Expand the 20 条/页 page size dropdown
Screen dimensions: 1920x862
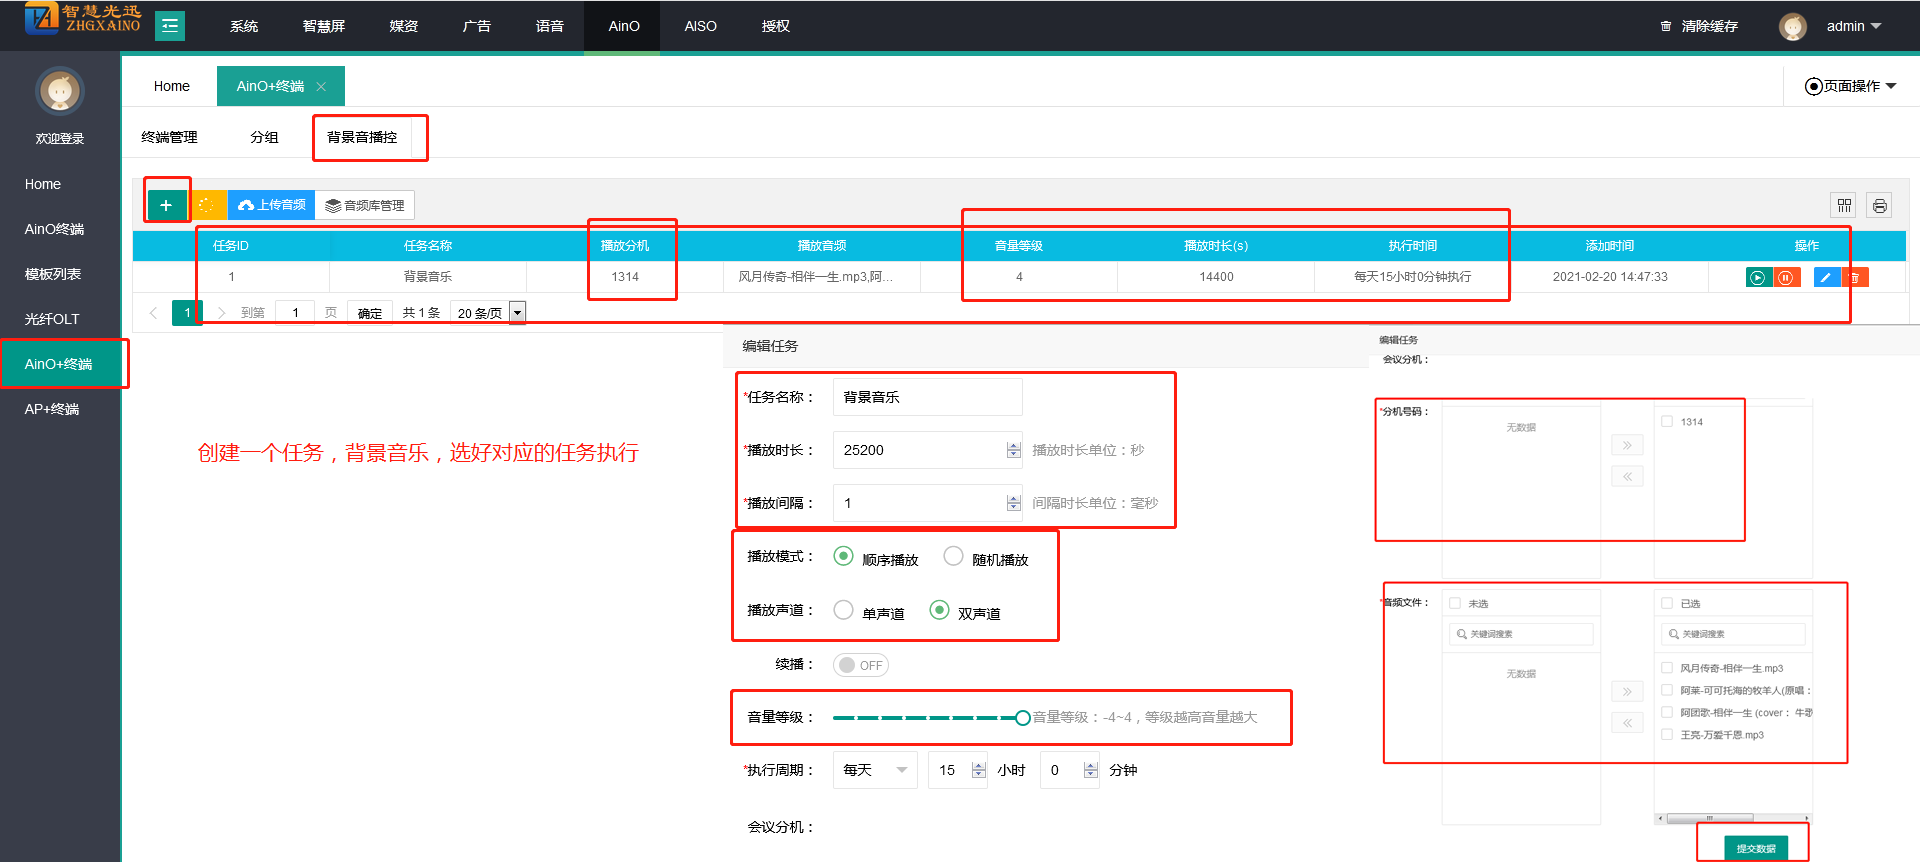tap(488, 313)
